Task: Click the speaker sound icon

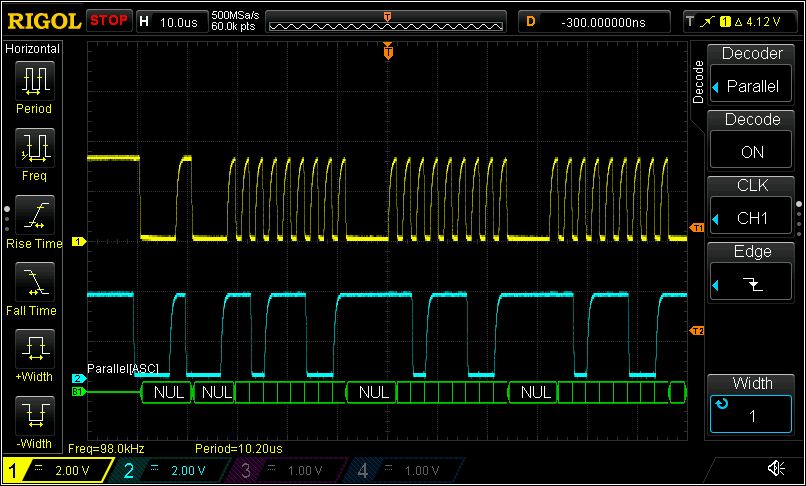Action: [x=775, y=468]
